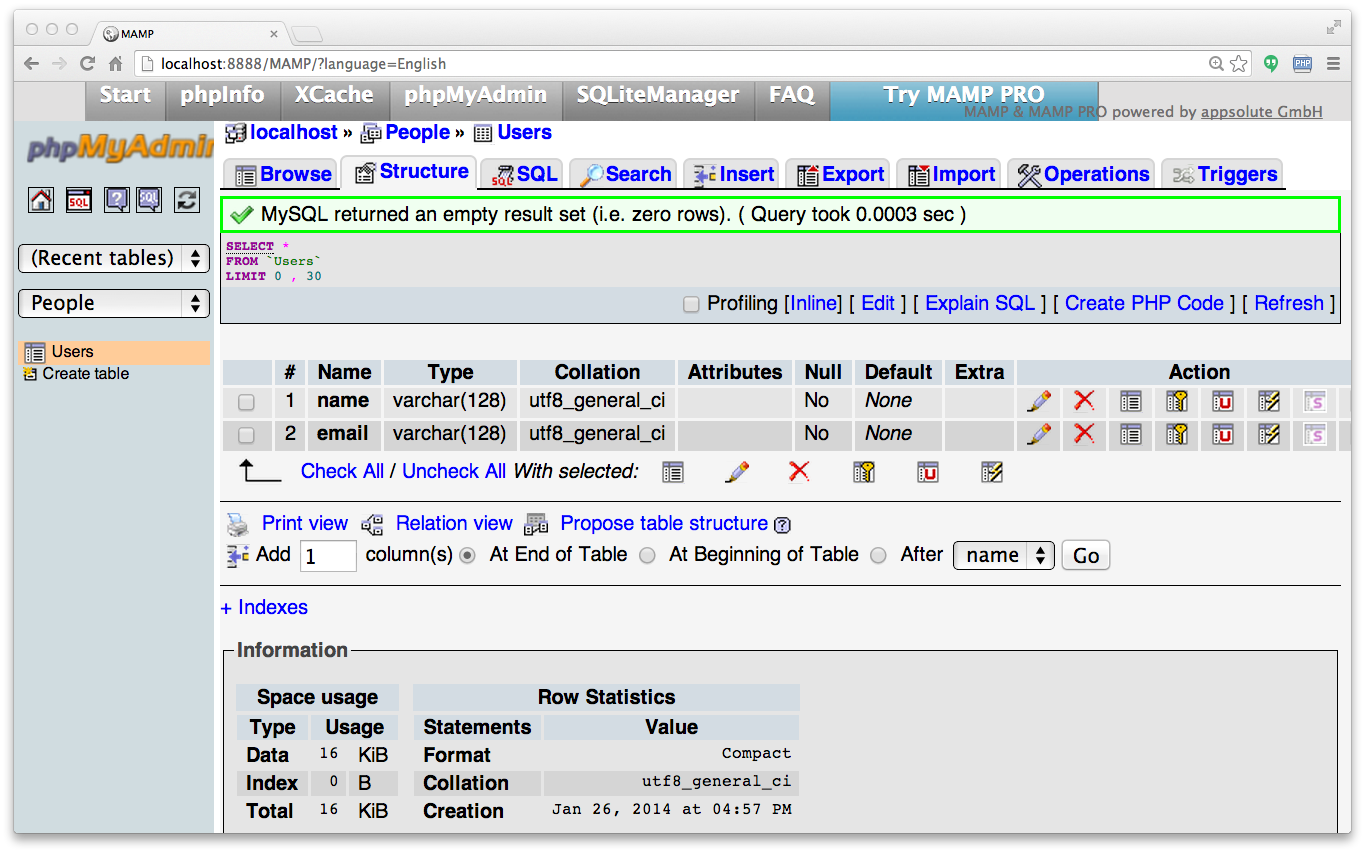This screenshot has height=853, width=1365.
Task: Browse distinct values of the name column
Action: (1130, 401)
